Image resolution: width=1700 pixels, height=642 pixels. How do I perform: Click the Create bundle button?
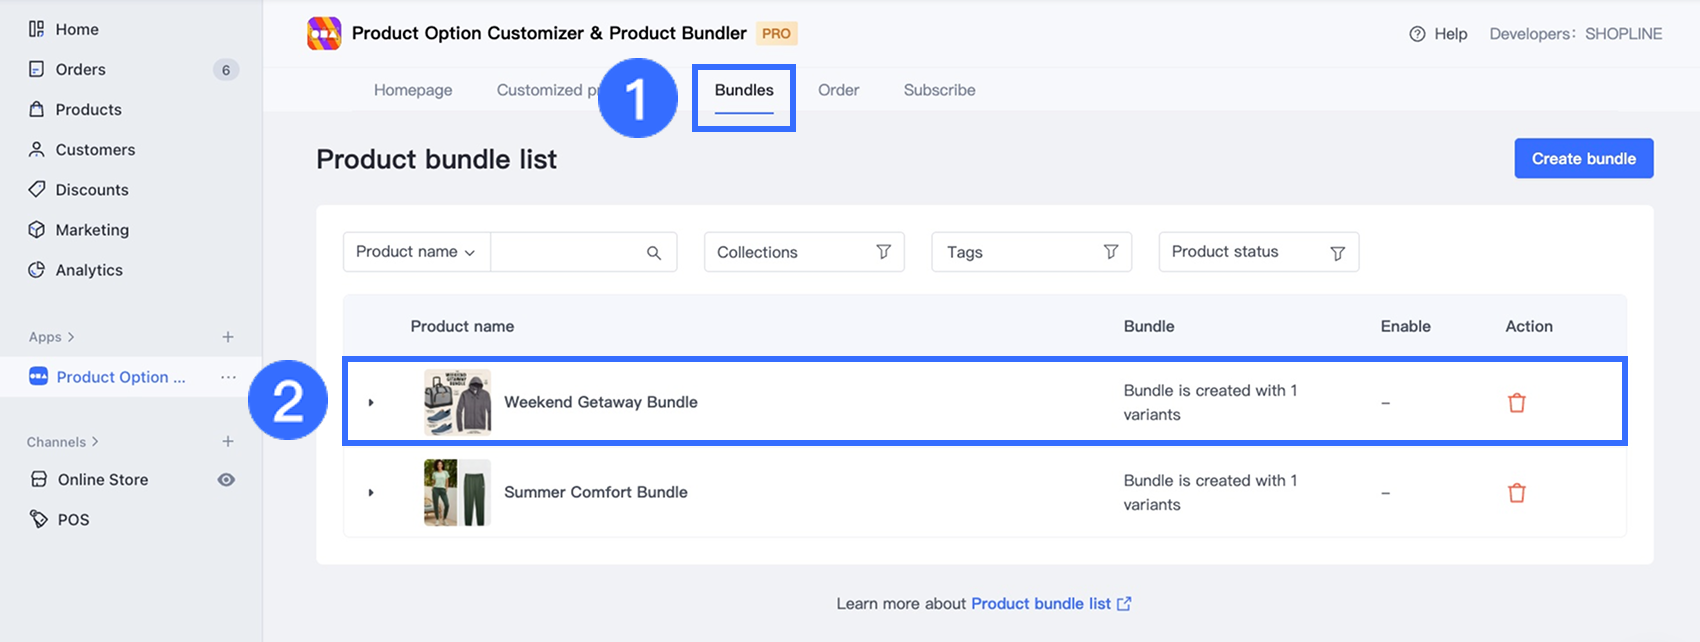[x=1583, y=159]
